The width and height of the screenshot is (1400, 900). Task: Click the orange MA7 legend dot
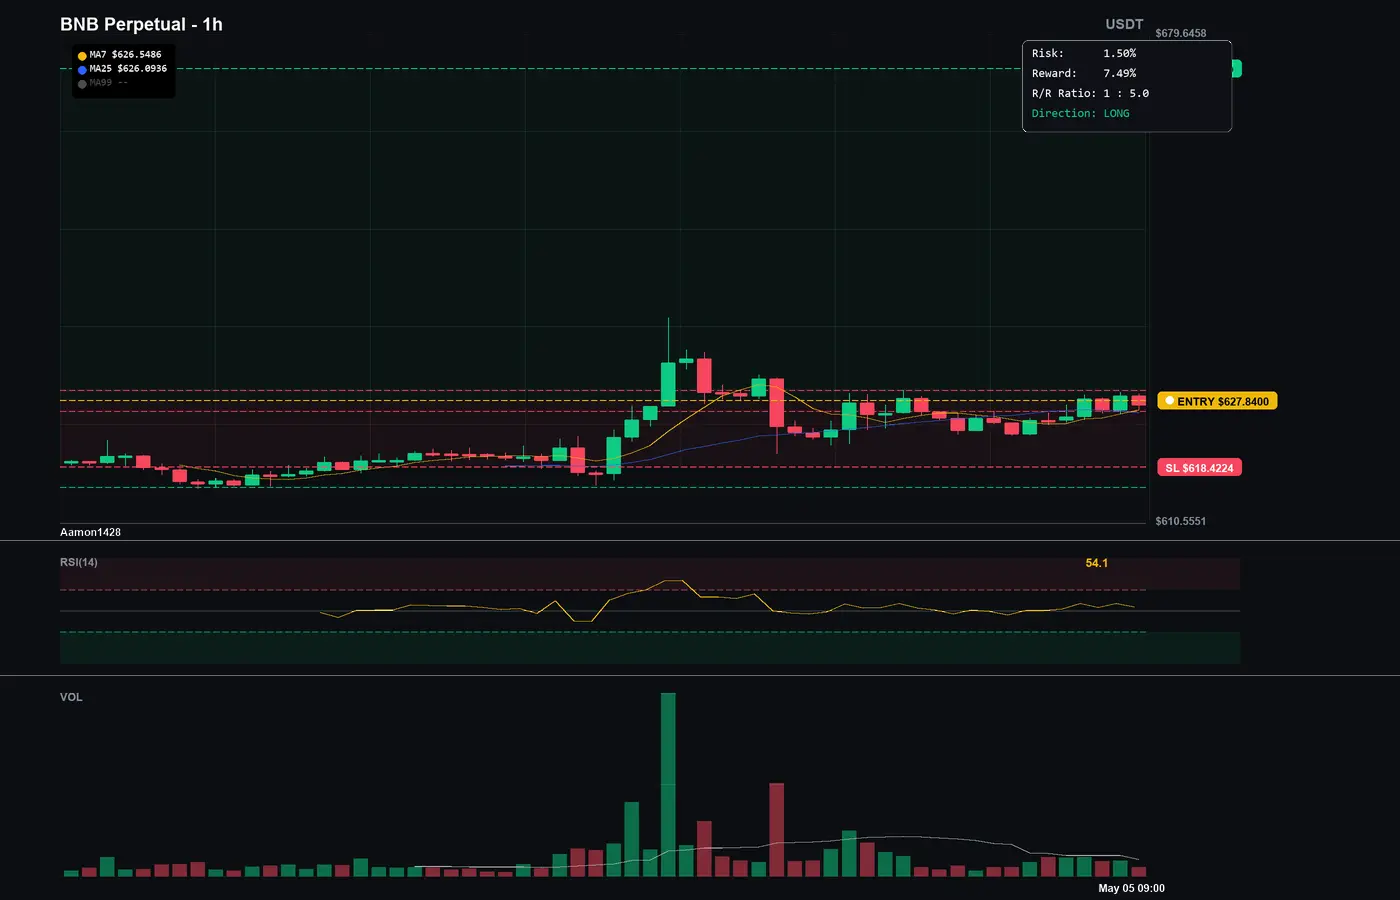click(x=82, y=56)
